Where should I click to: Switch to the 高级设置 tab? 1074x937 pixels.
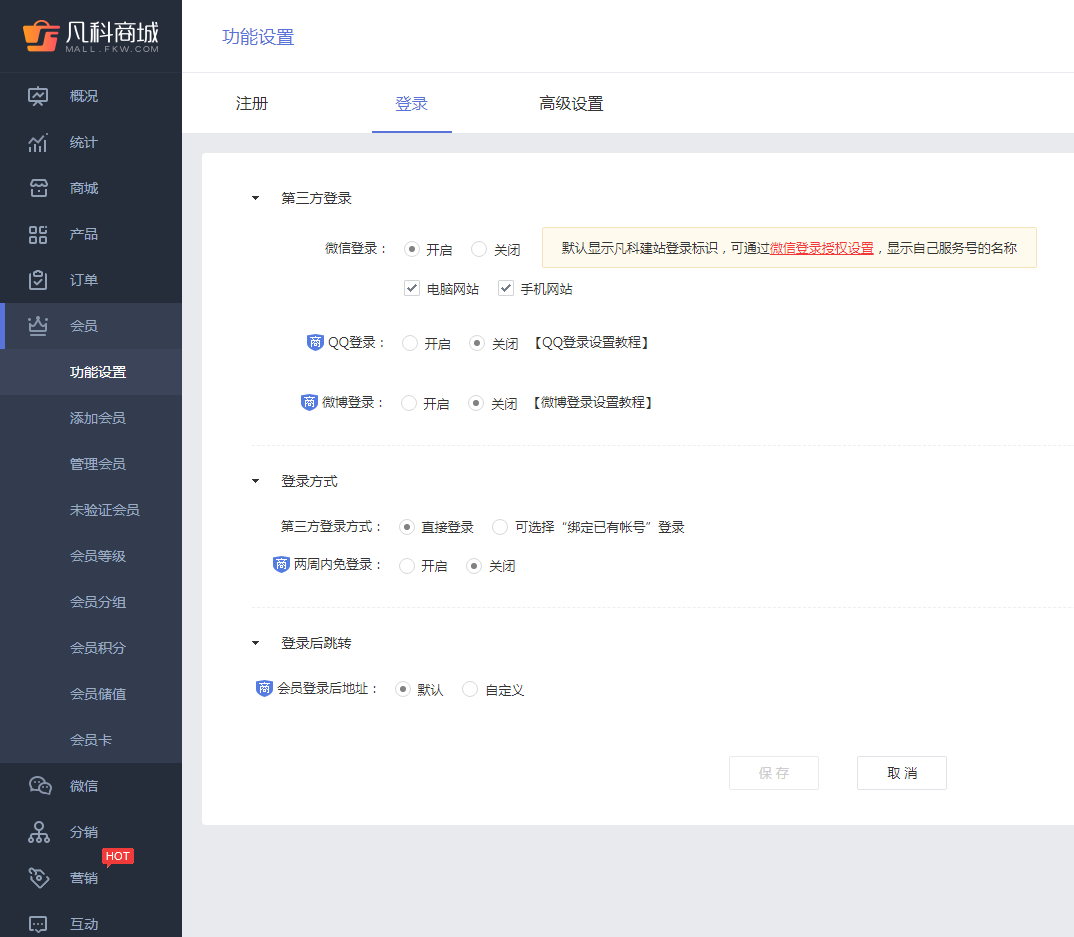(571, 104)
